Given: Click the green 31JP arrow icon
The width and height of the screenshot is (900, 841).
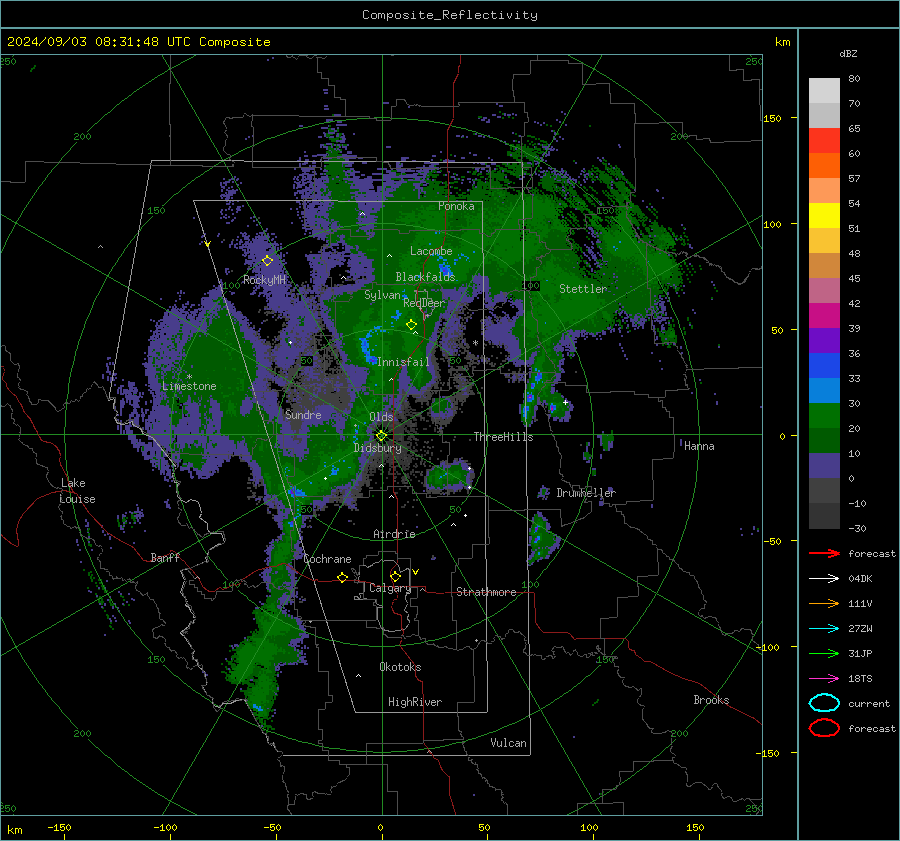Looking at the screenshot, I should (824, 653).
